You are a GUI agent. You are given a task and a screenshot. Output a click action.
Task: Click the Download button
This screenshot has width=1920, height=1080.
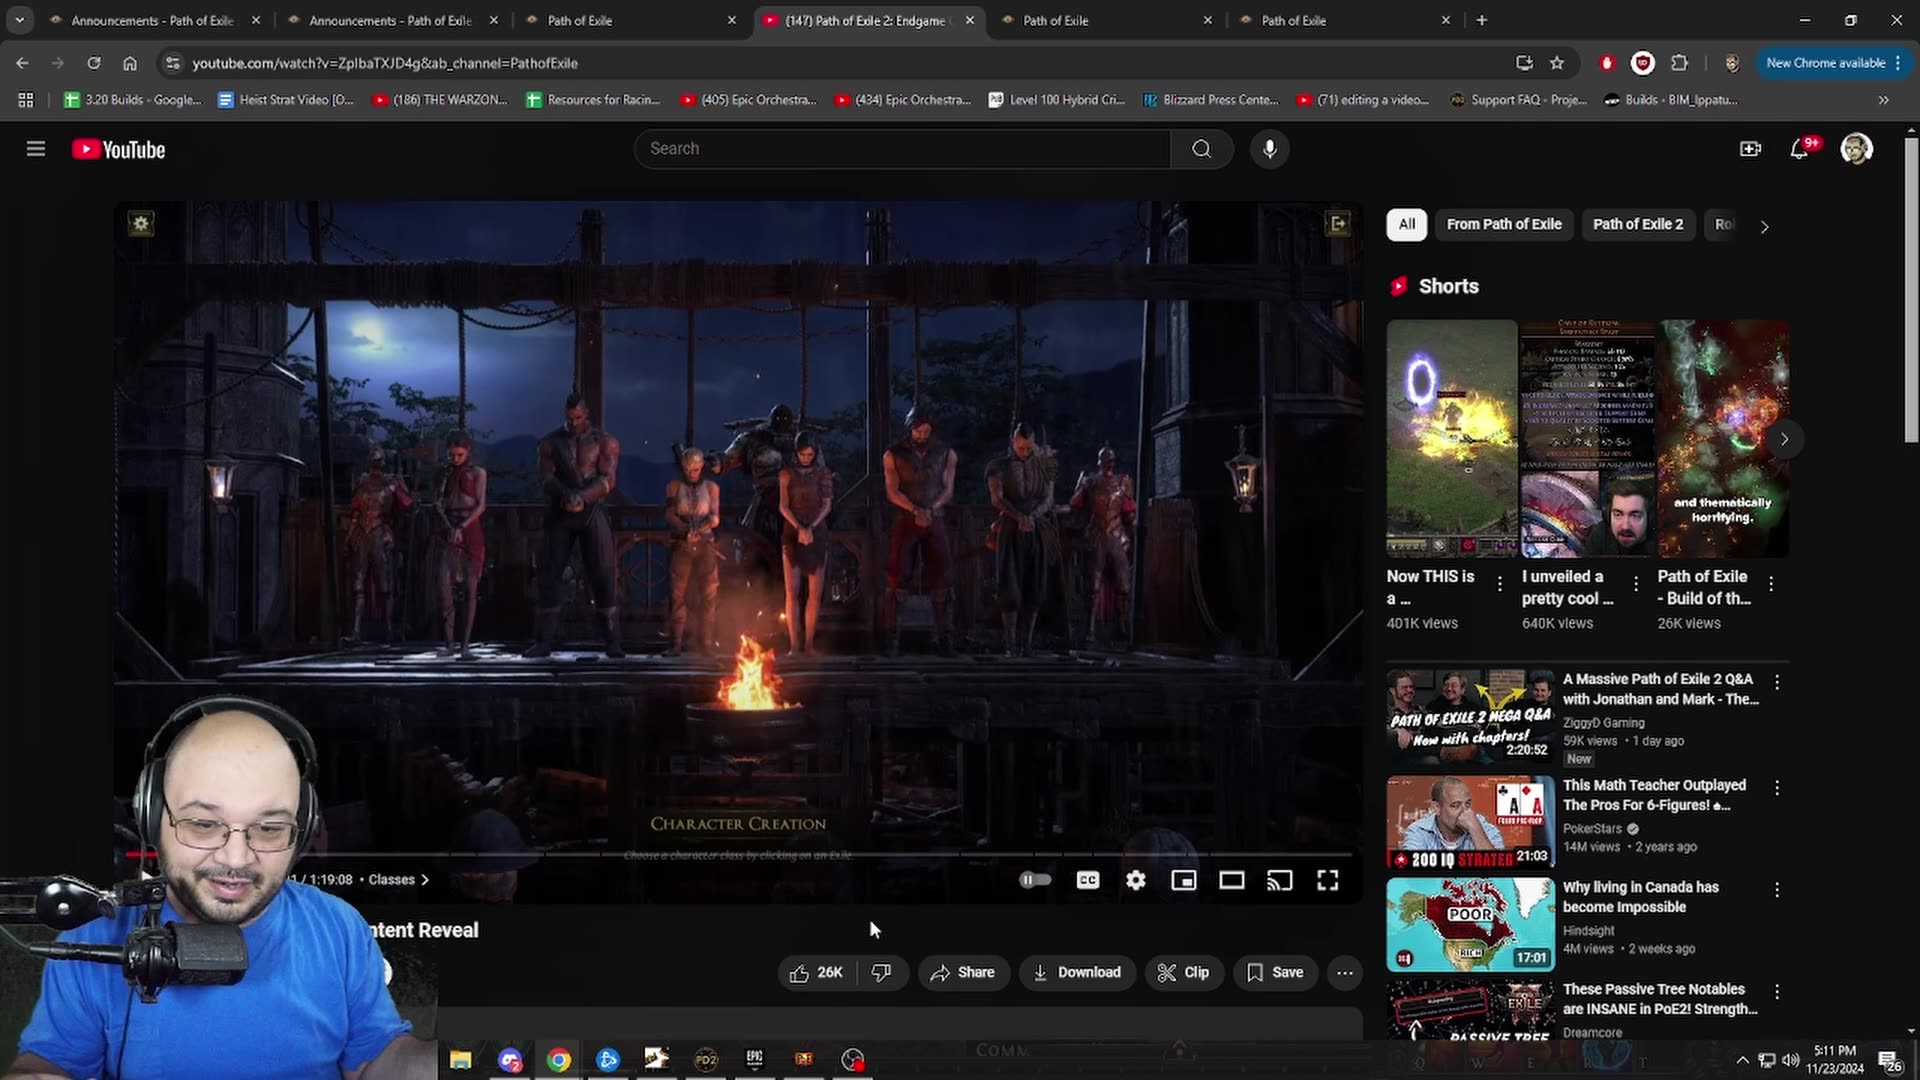pyautogui.click(x=1077, y=972)
